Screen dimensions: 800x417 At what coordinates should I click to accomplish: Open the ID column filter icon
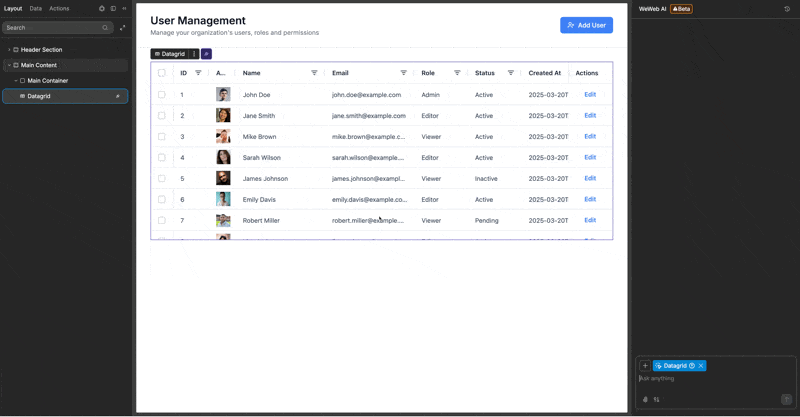pyautogui.click(x=198, y=73)
